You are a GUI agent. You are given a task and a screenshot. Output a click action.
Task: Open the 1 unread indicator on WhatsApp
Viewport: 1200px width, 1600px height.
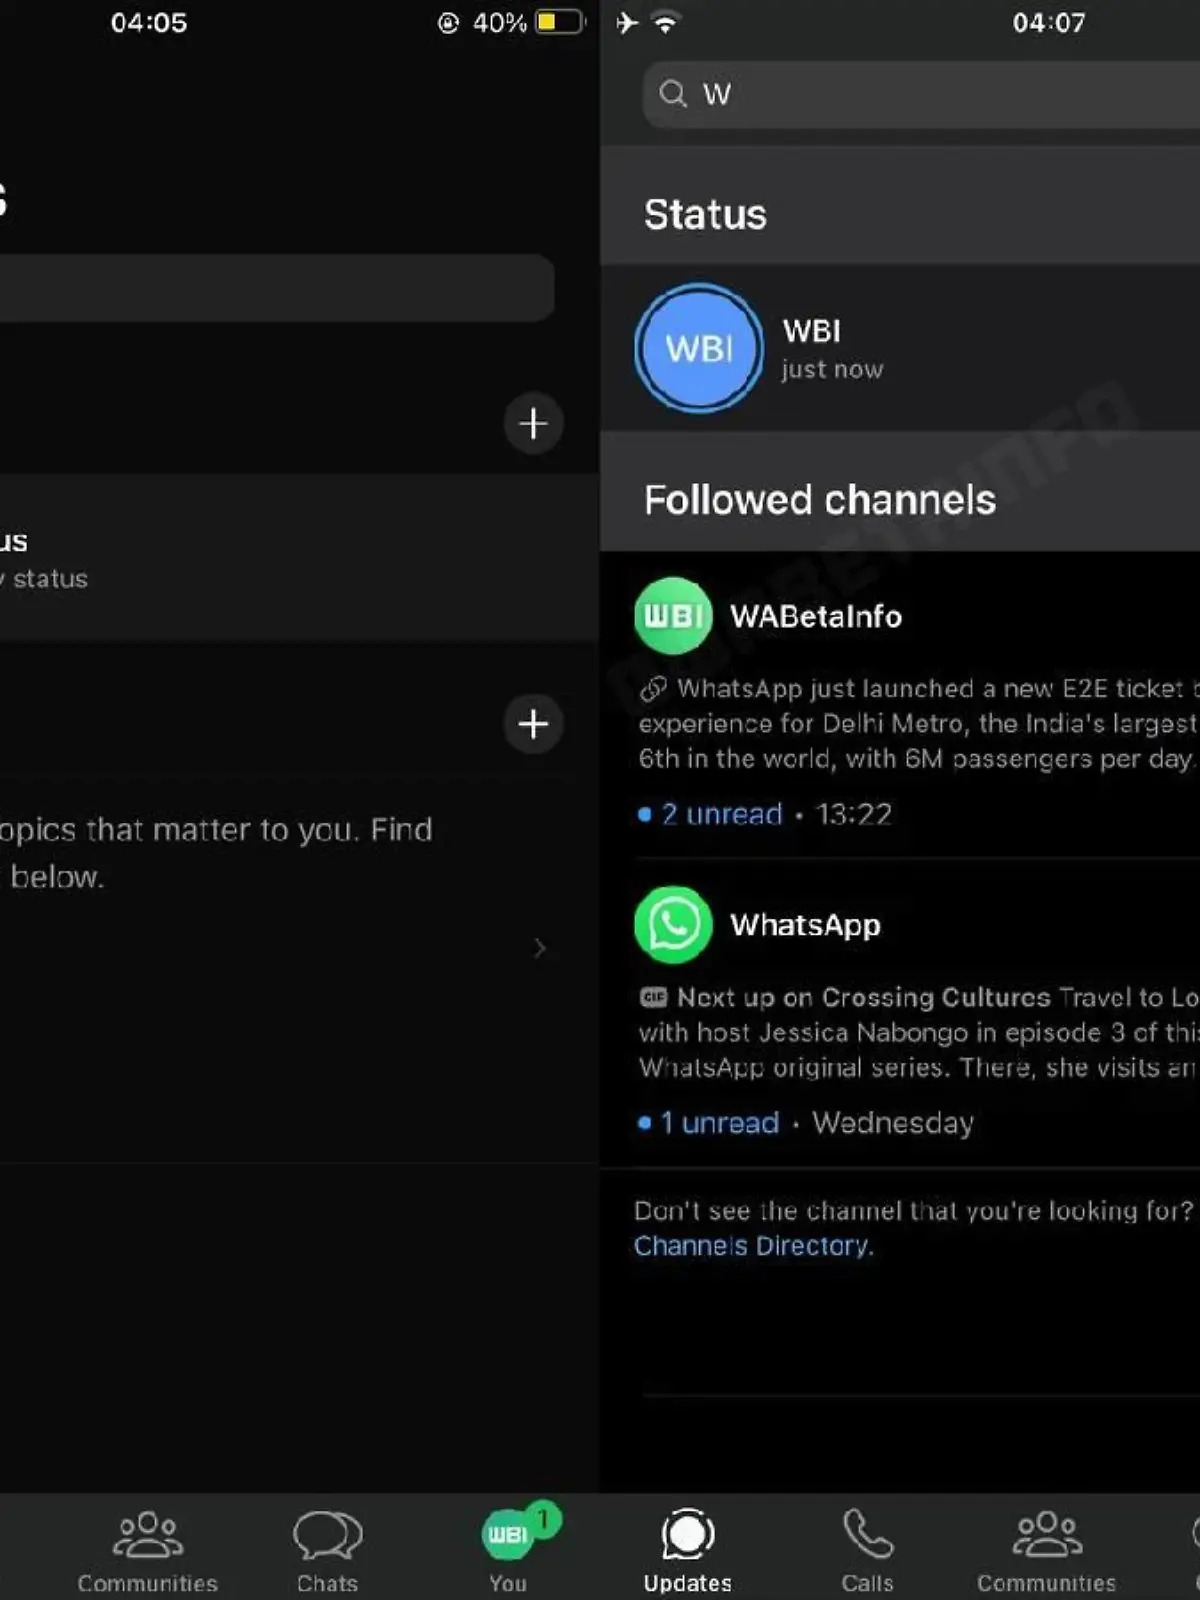coord(709,1123)
